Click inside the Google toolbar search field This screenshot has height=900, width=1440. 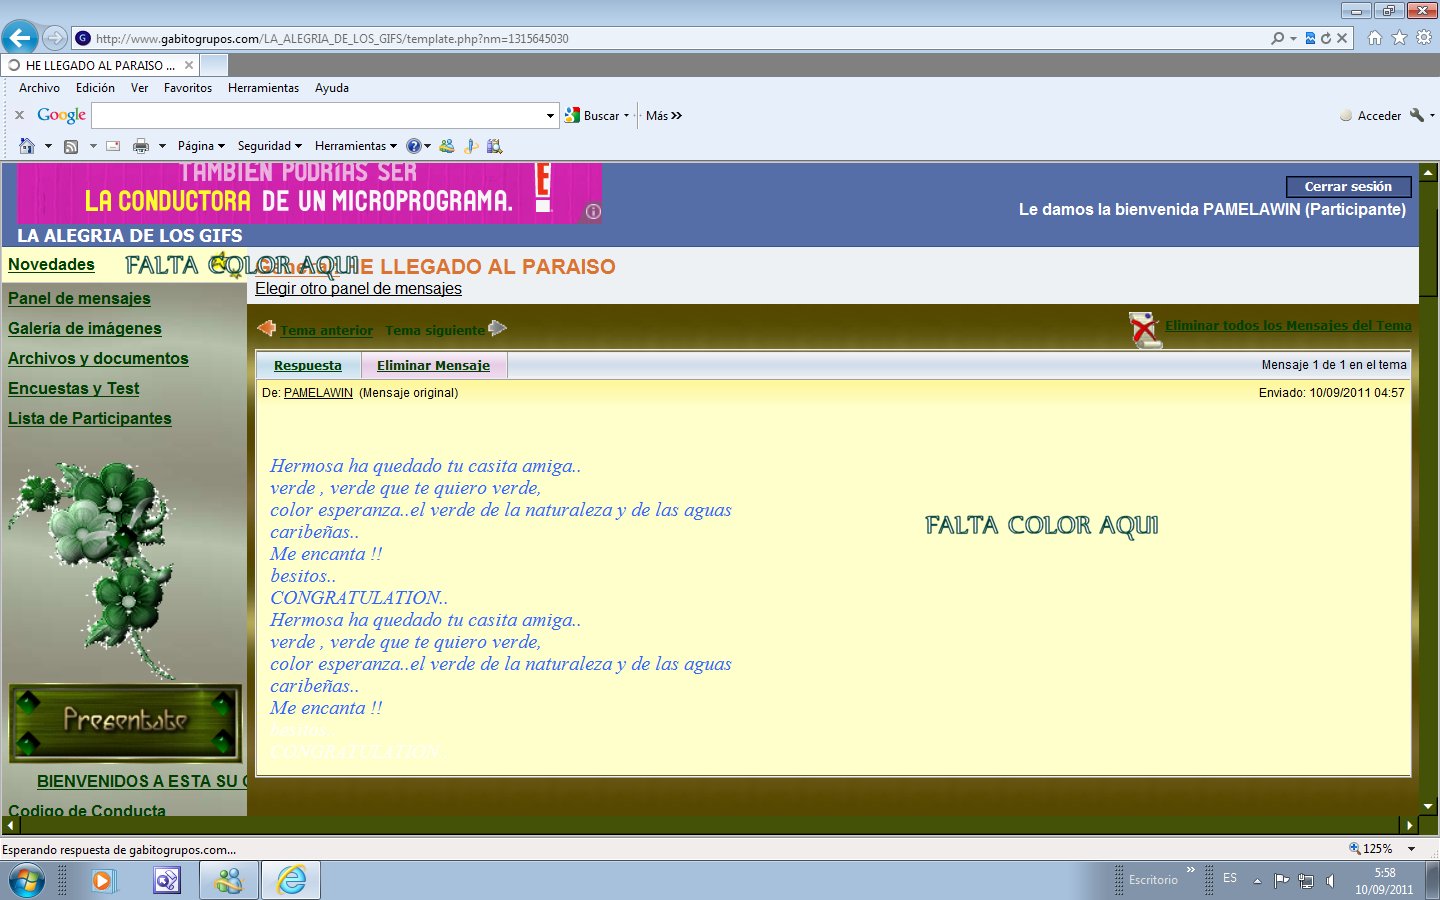320,116
